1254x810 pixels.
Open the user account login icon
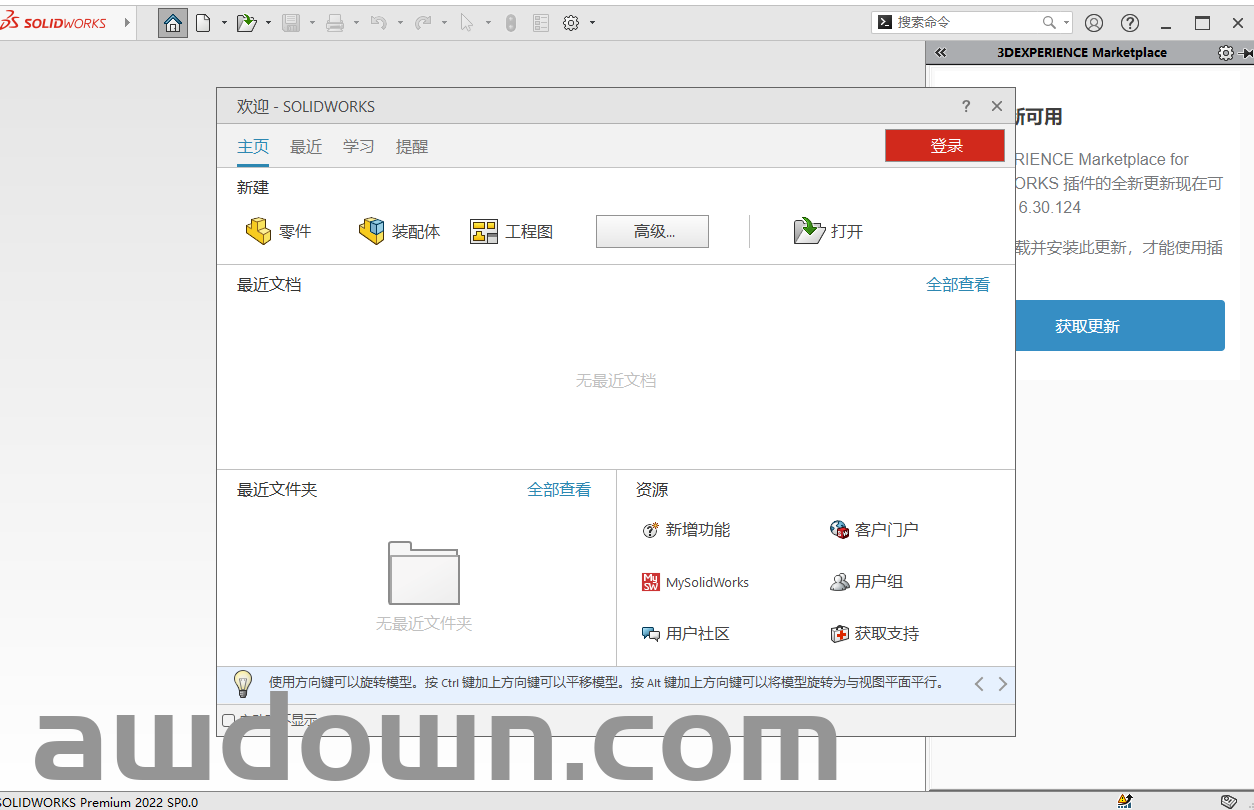pyautogui.click(x=1094, y=23)
